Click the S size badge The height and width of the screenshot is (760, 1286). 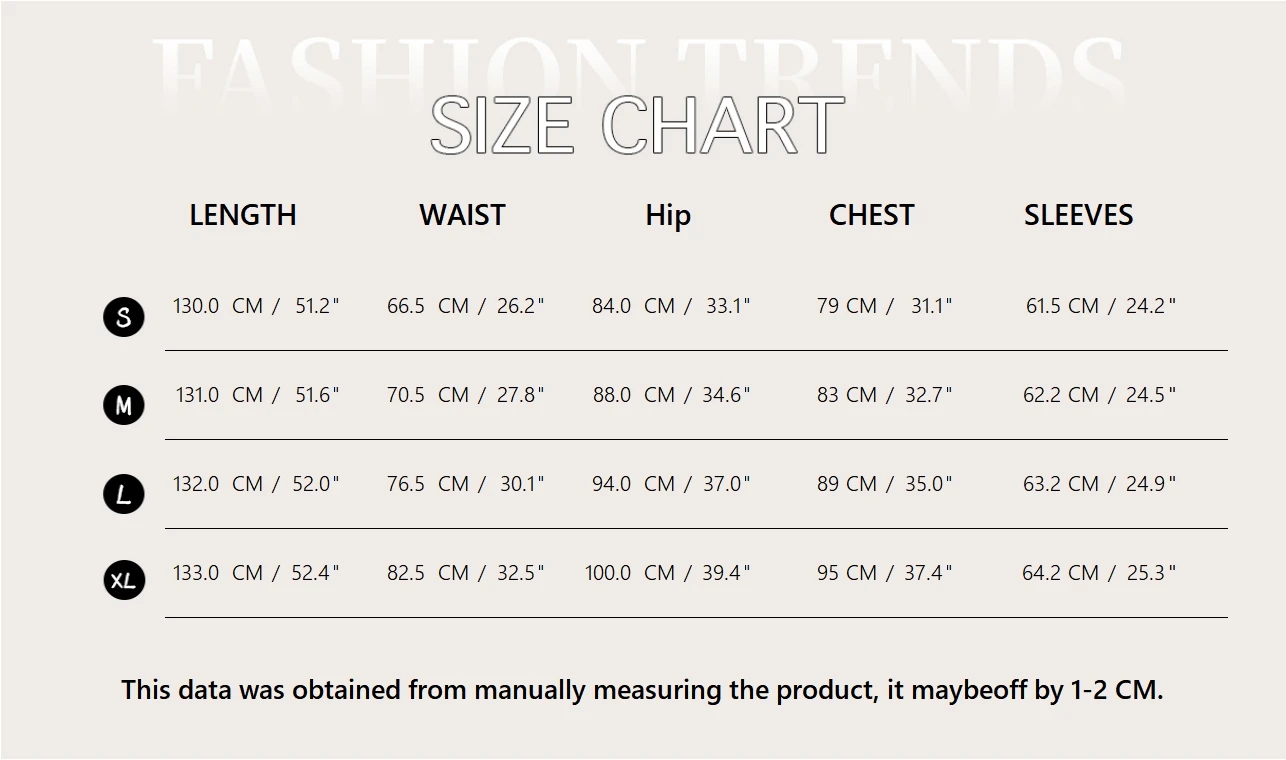coord(124,317)
